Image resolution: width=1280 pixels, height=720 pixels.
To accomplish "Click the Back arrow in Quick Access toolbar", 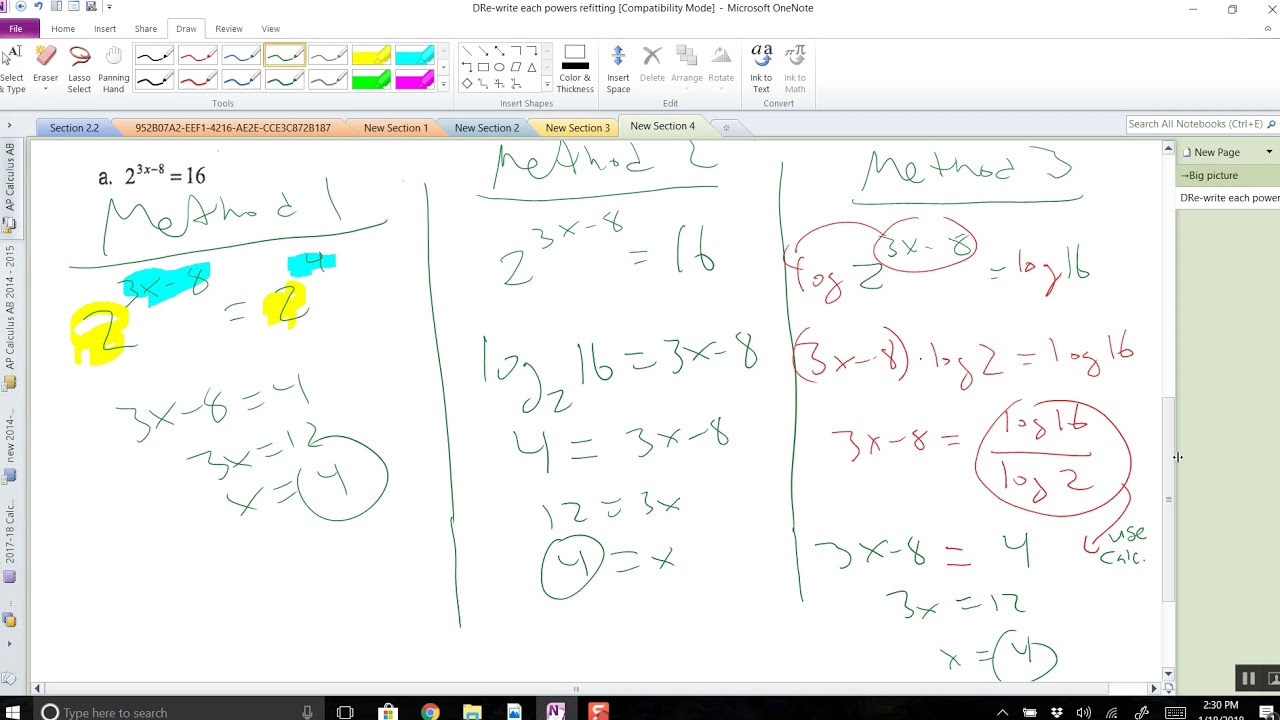I will (x=21, y=7).
